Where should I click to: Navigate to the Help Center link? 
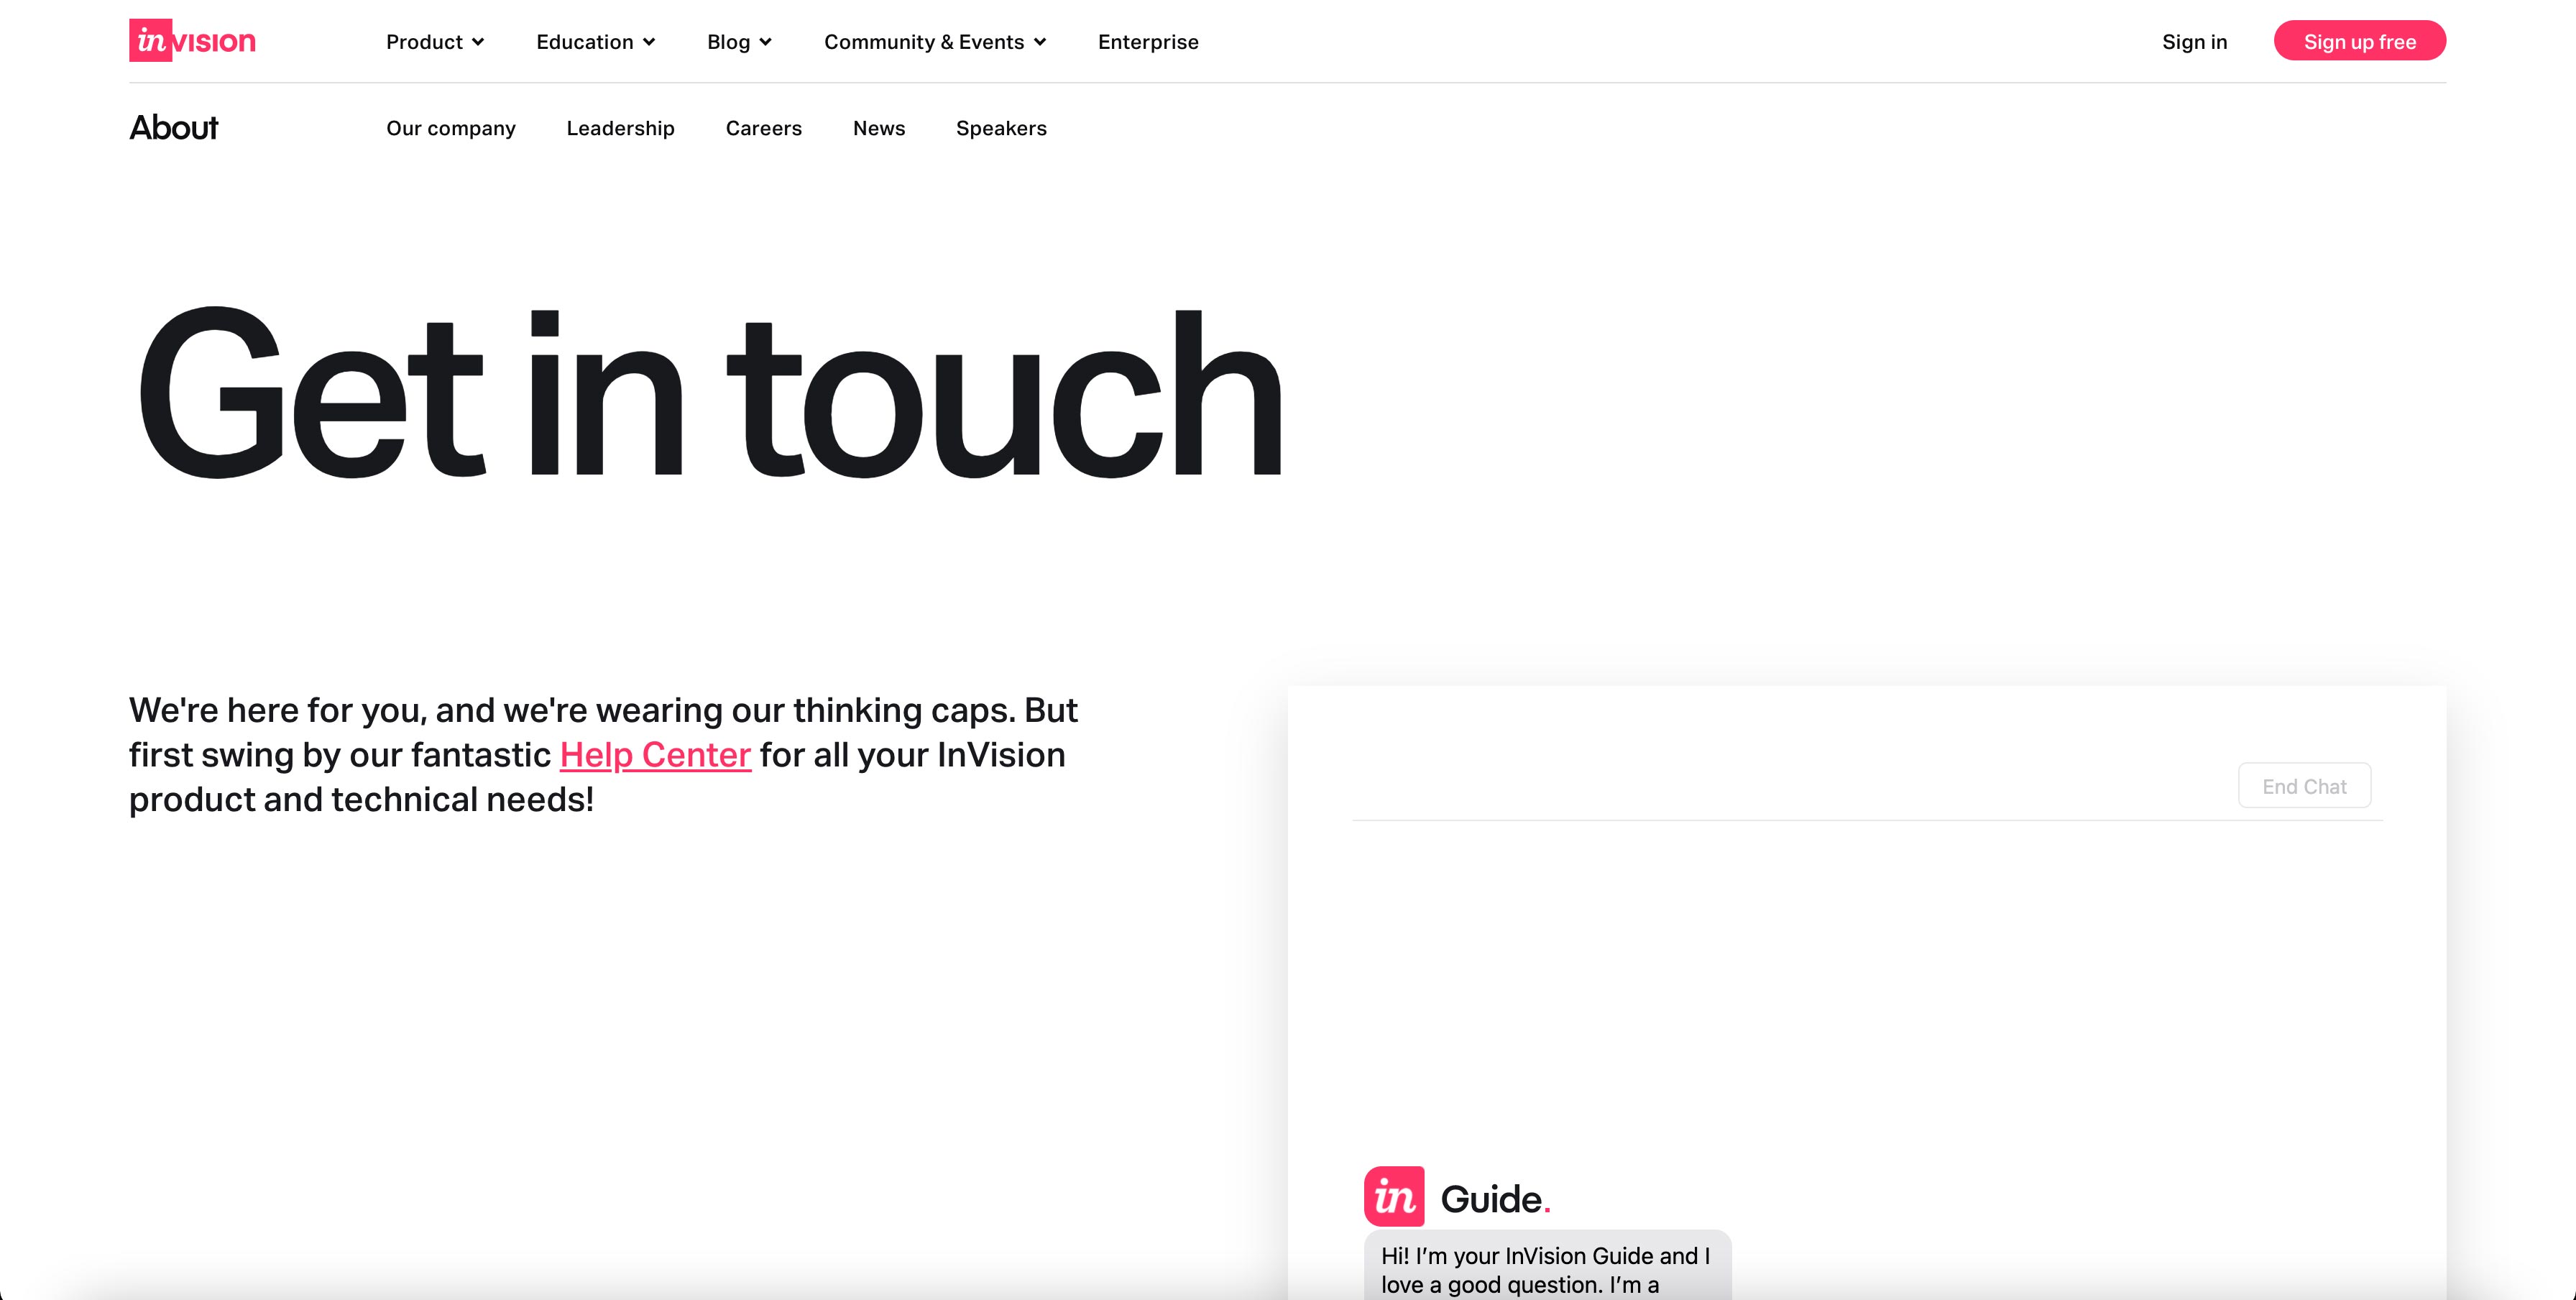pyautogui.click(x=654, y=754)
